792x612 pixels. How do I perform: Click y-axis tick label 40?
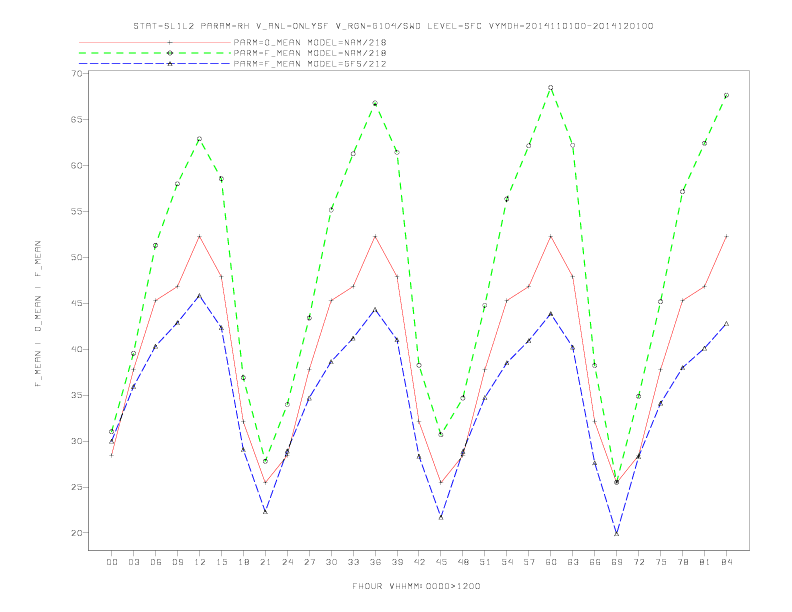pos(76,349)
